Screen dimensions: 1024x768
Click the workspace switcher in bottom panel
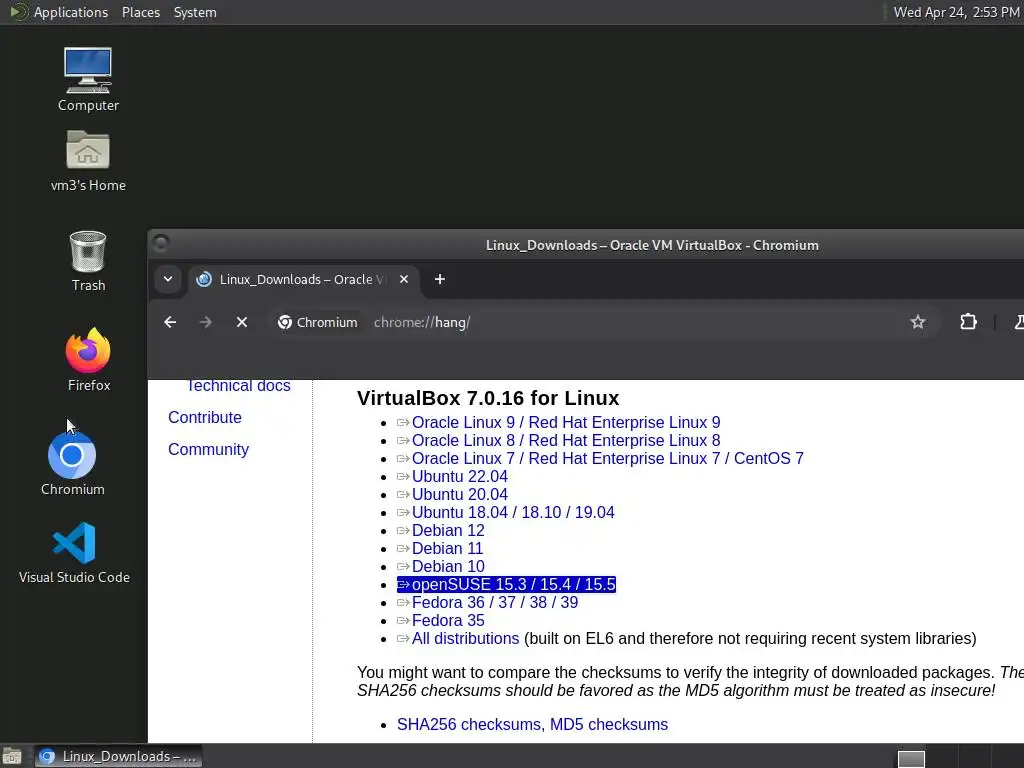click(x=911, y=758)
